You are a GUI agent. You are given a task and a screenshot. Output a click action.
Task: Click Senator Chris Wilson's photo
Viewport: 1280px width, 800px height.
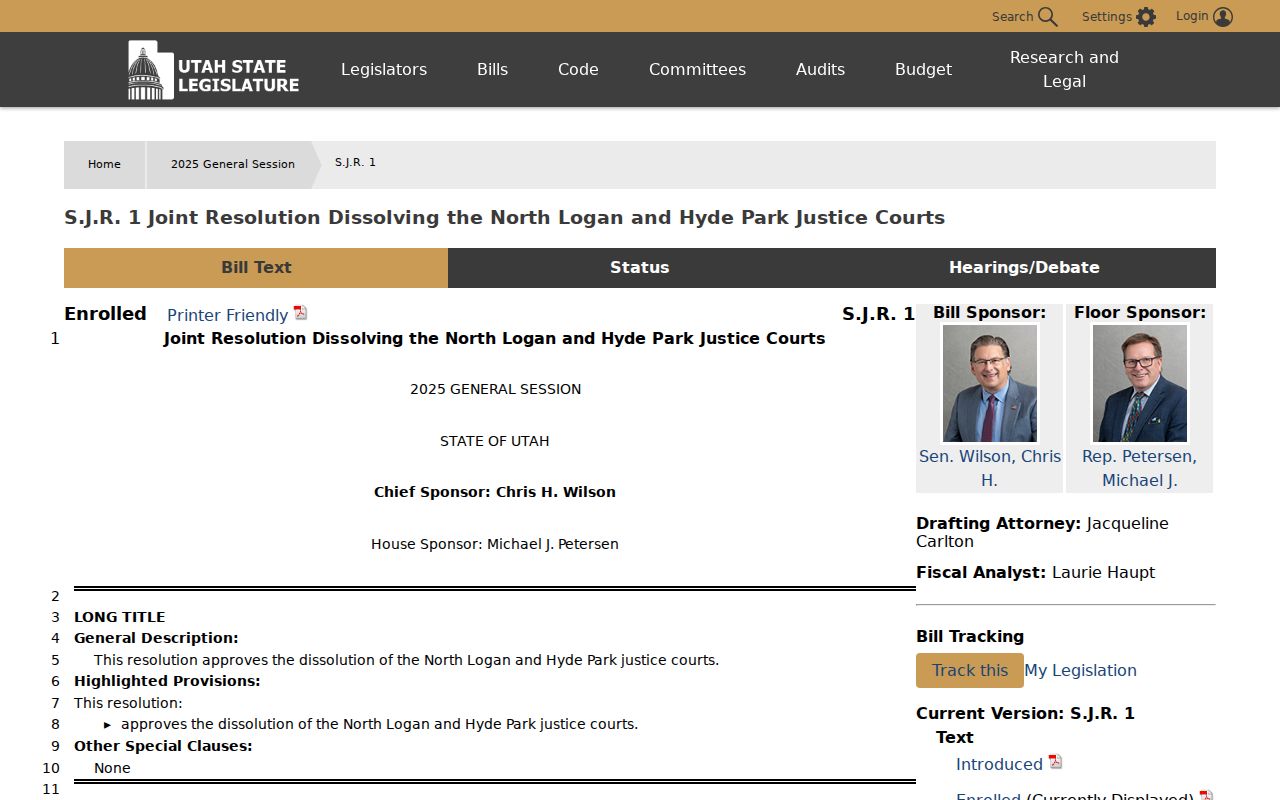[x=990, y=383]
